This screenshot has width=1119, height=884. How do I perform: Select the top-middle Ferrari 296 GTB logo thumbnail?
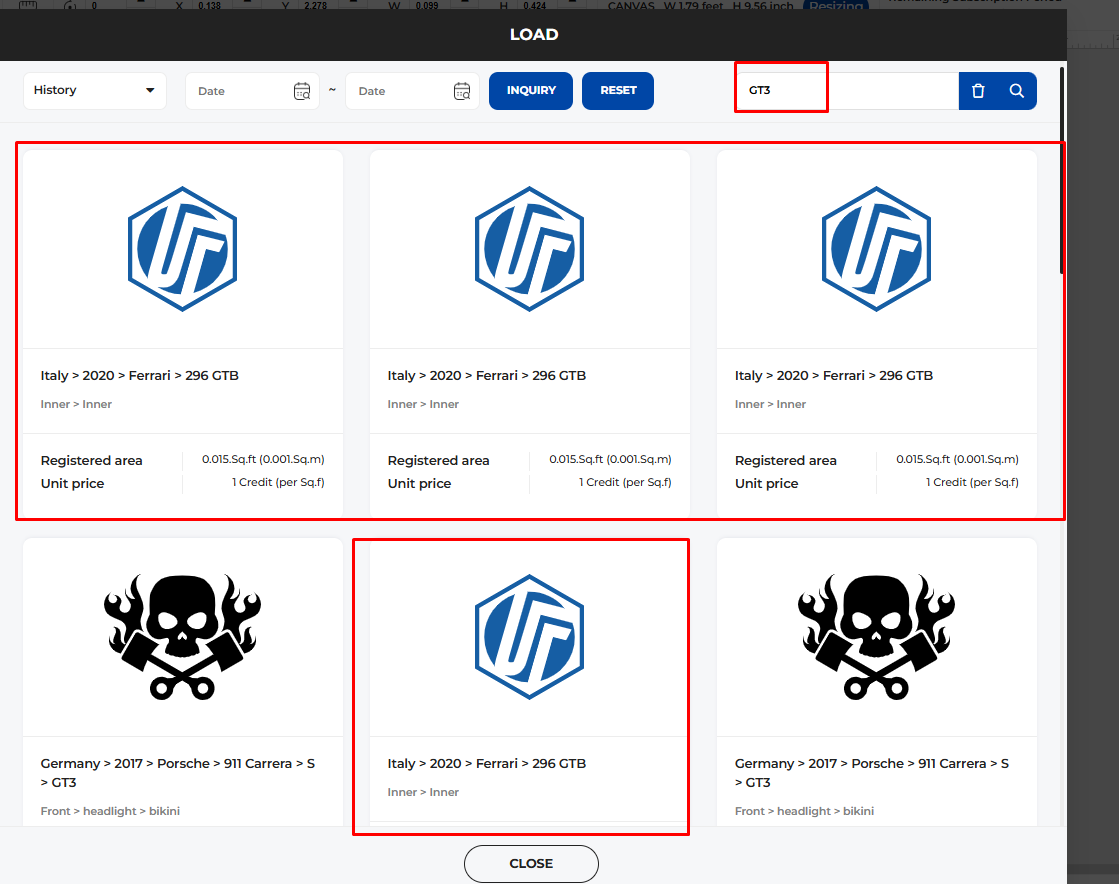(x=530, y=249)
